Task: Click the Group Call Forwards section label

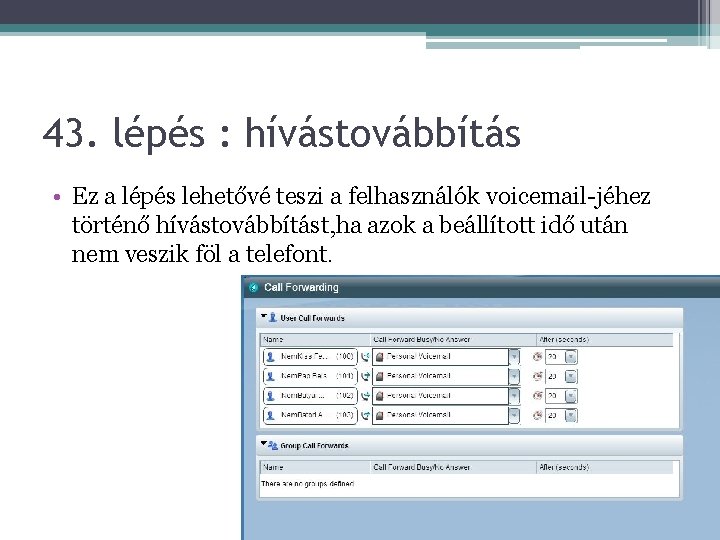Action: [x=314, y=446]
